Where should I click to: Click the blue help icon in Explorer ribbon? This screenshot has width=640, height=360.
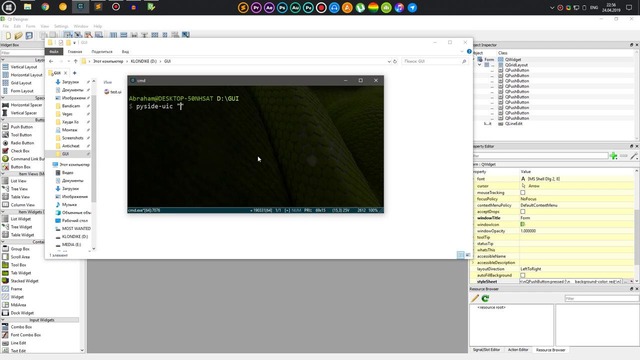click(x=469, y=51)
